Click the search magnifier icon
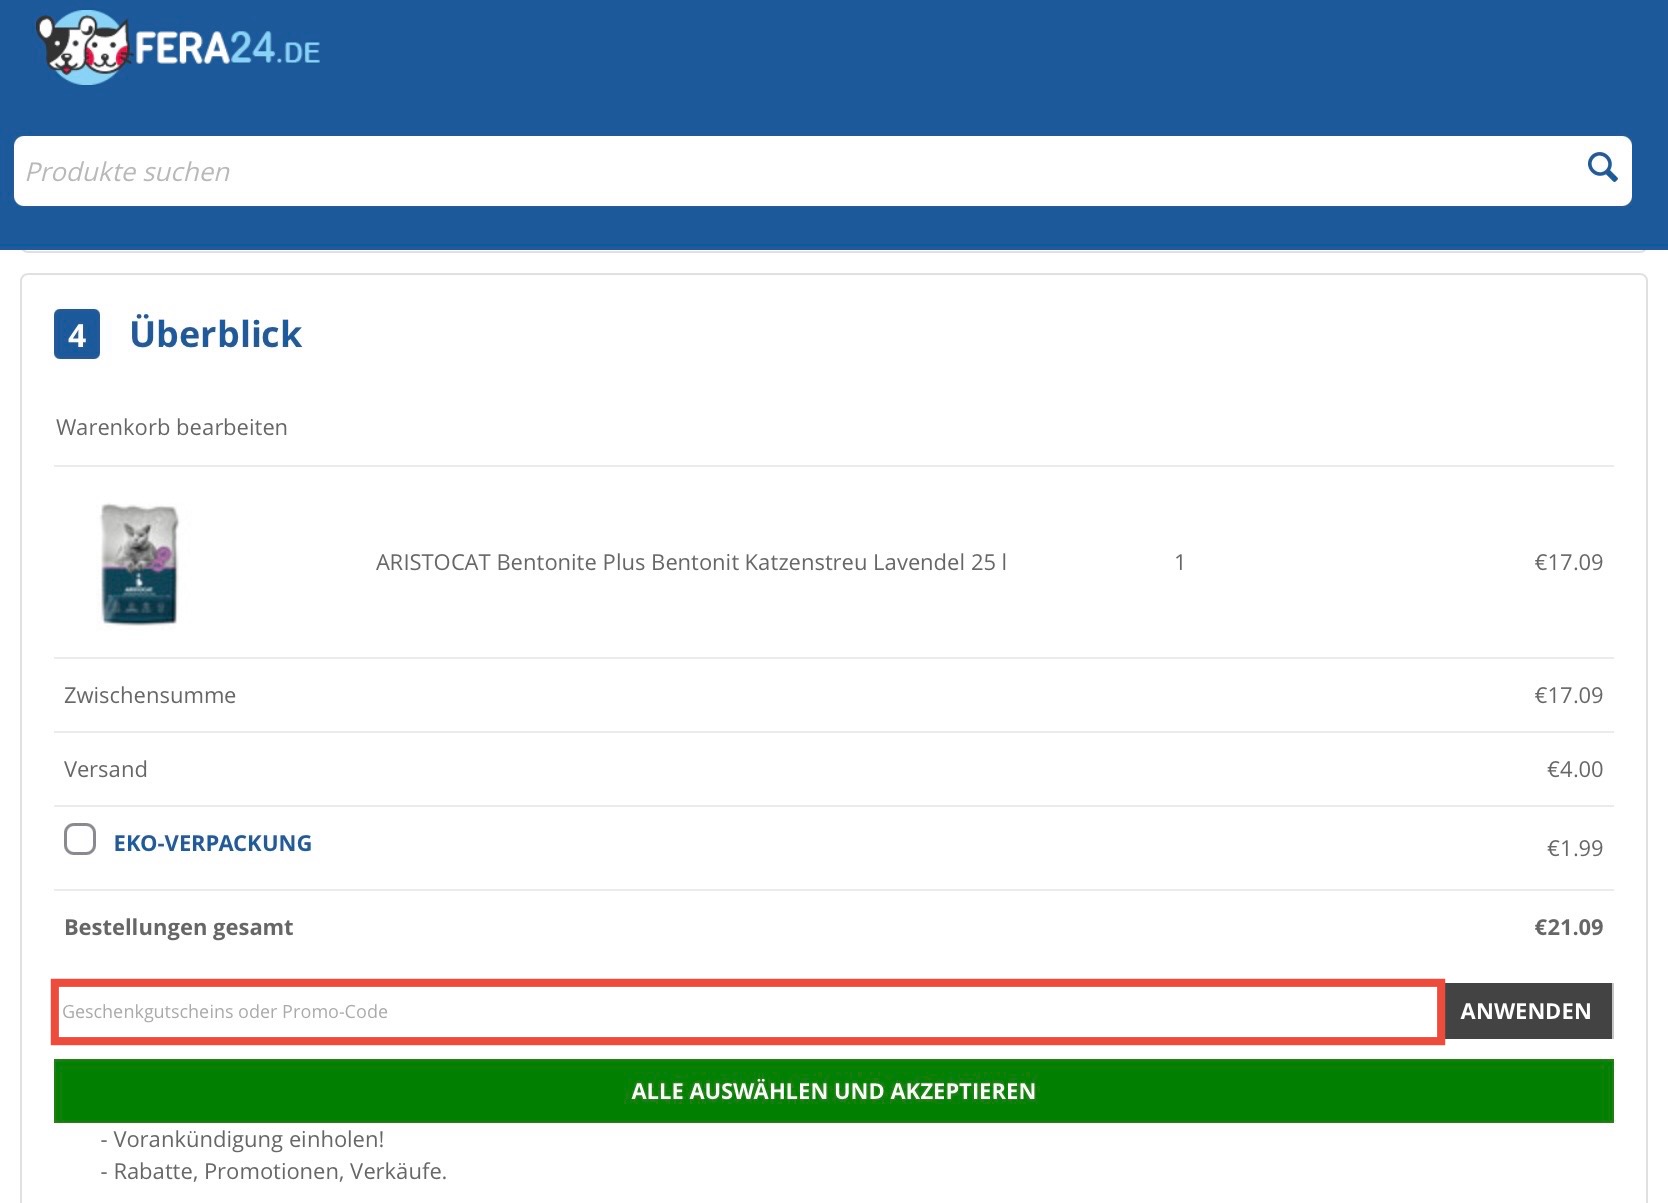This screenshot has height=1203, width=1668. pos(1602,168)
